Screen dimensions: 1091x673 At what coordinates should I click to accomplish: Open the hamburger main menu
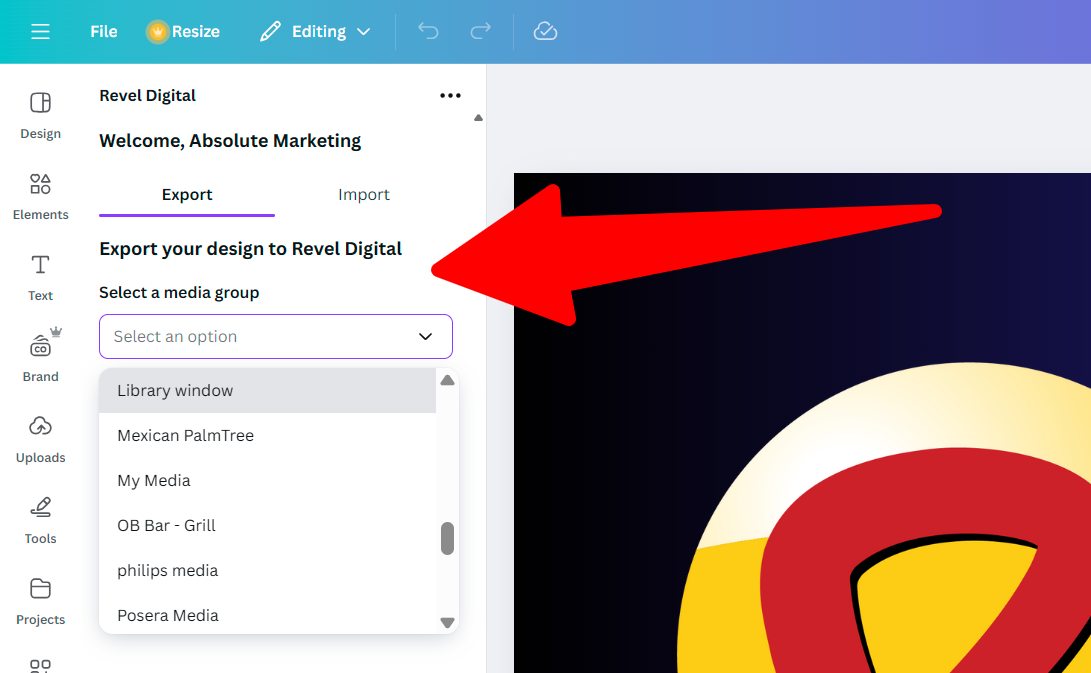coord(40,31)
